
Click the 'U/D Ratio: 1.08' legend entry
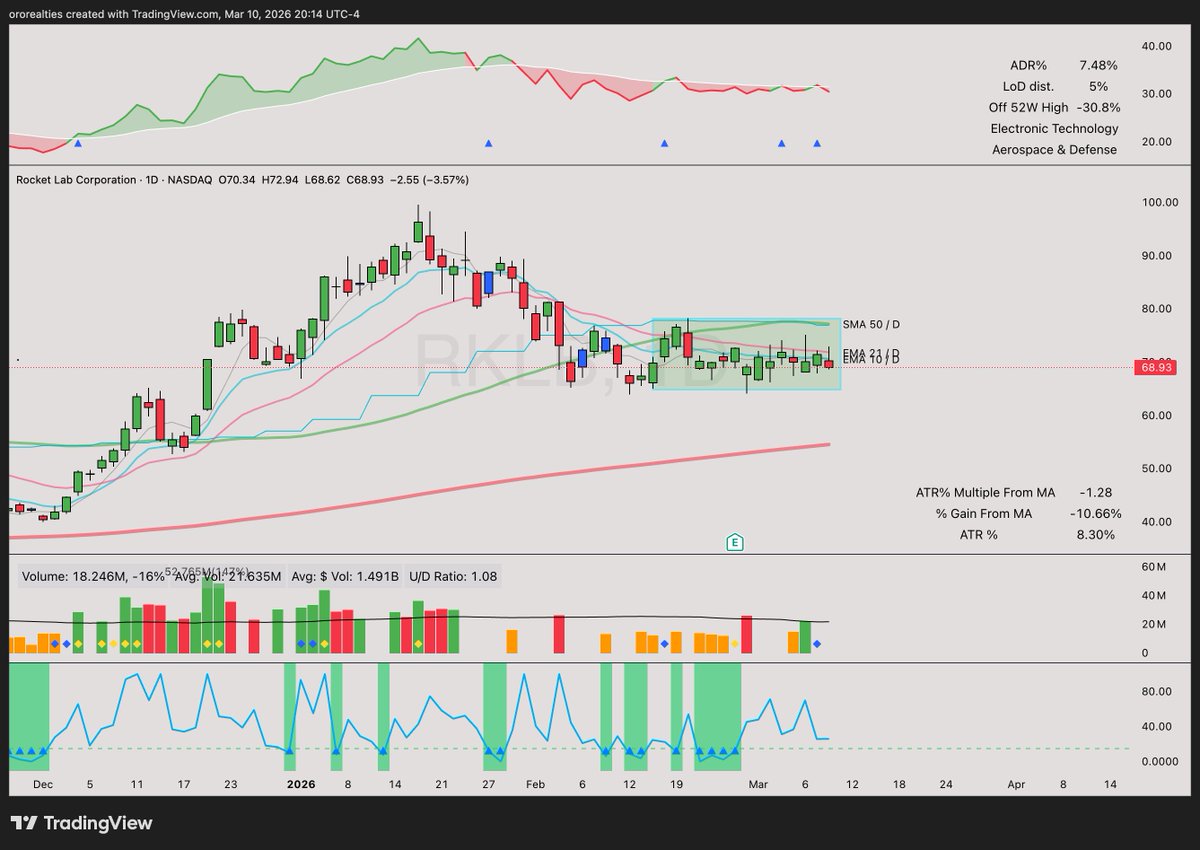(452, 576)
